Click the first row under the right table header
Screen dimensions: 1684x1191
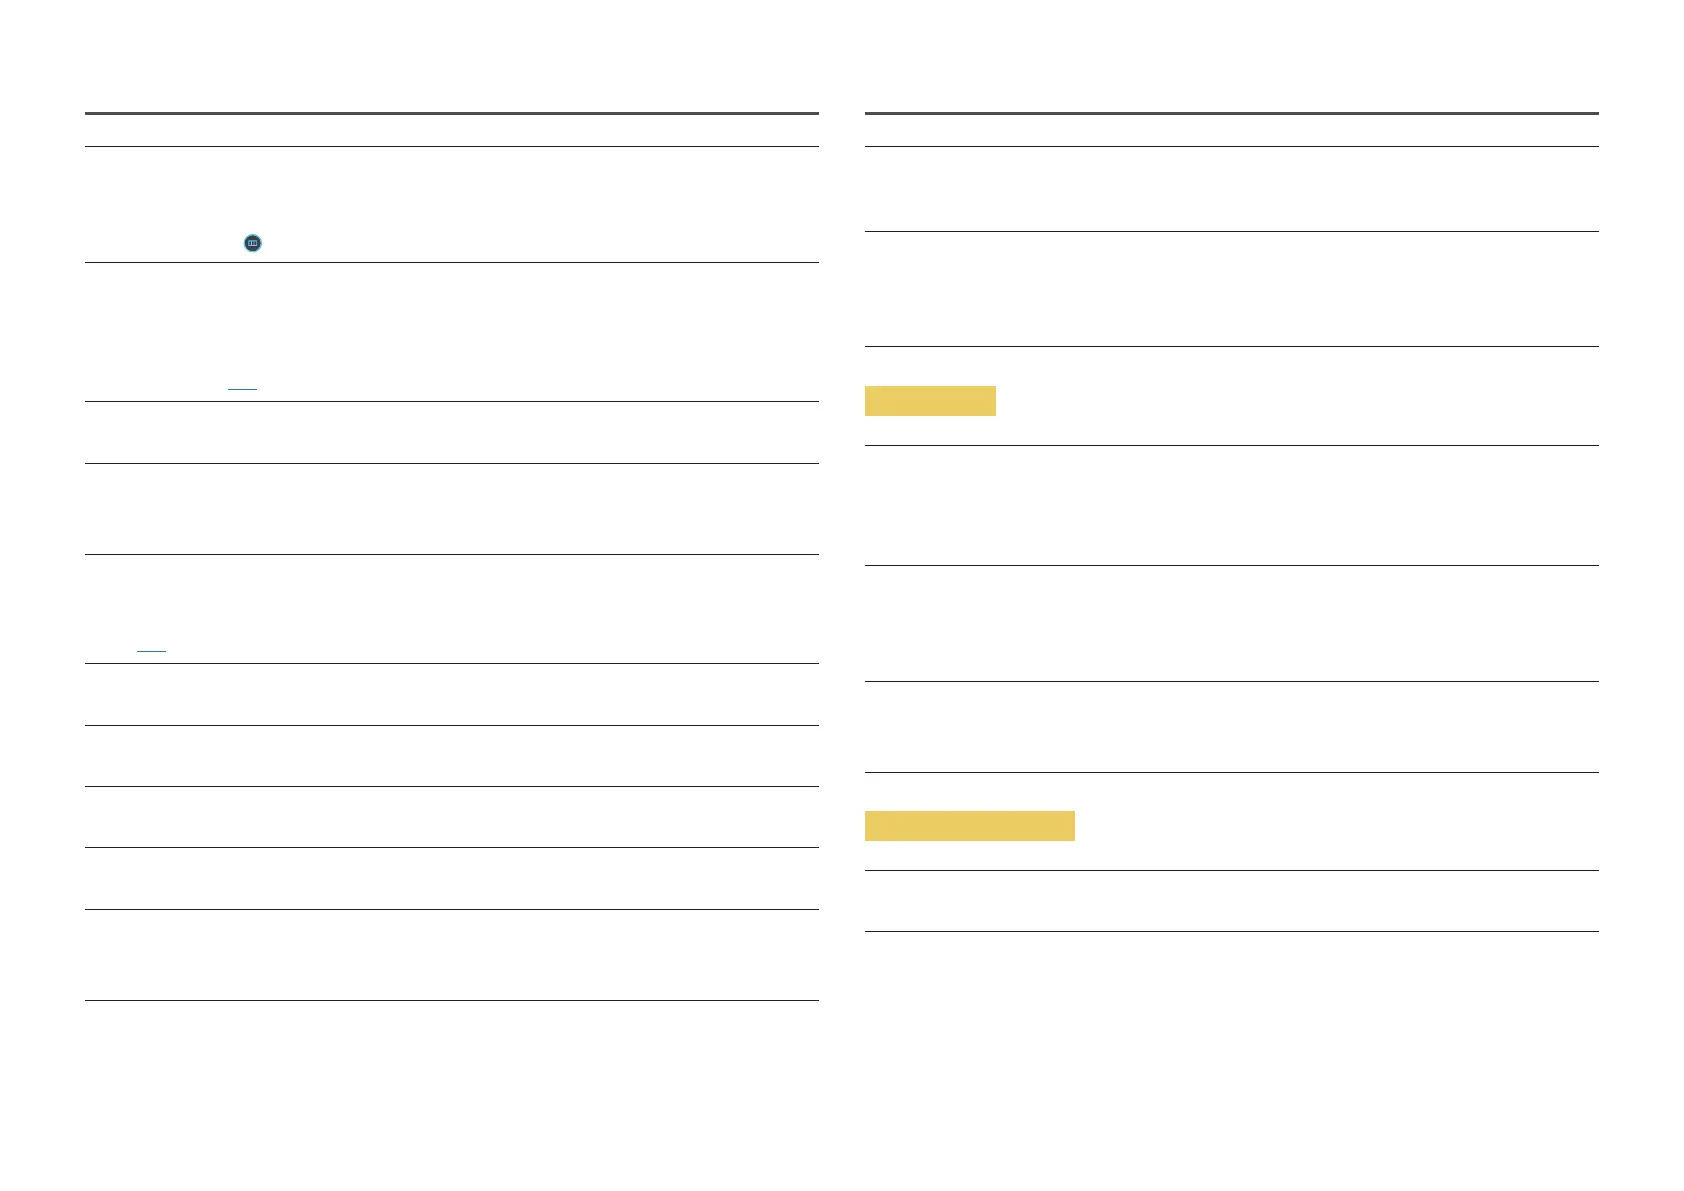pyautogui.click(x=1231, y=189)
